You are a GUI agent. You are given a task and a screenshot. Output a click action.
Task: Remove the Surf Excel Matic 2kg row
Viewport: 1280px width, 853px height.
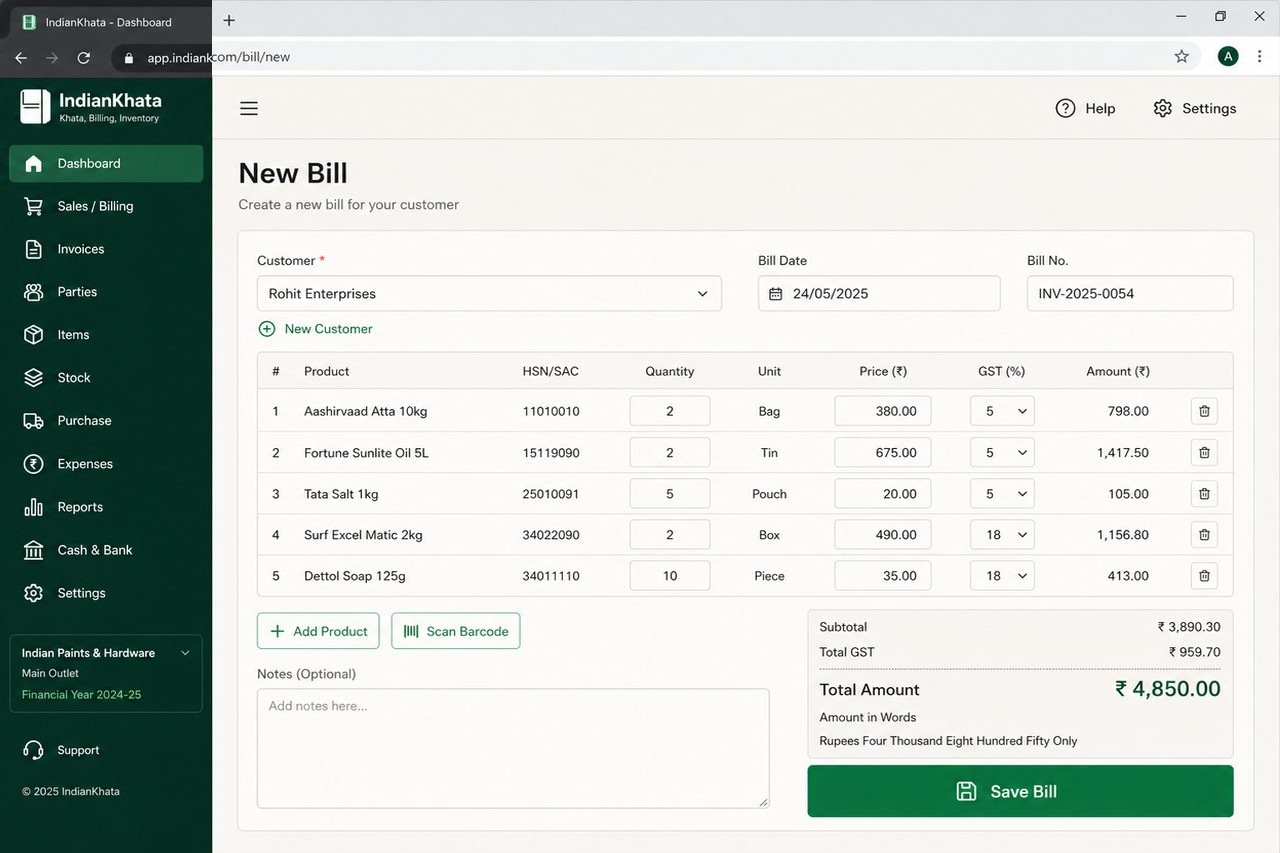click(1204, 535)
